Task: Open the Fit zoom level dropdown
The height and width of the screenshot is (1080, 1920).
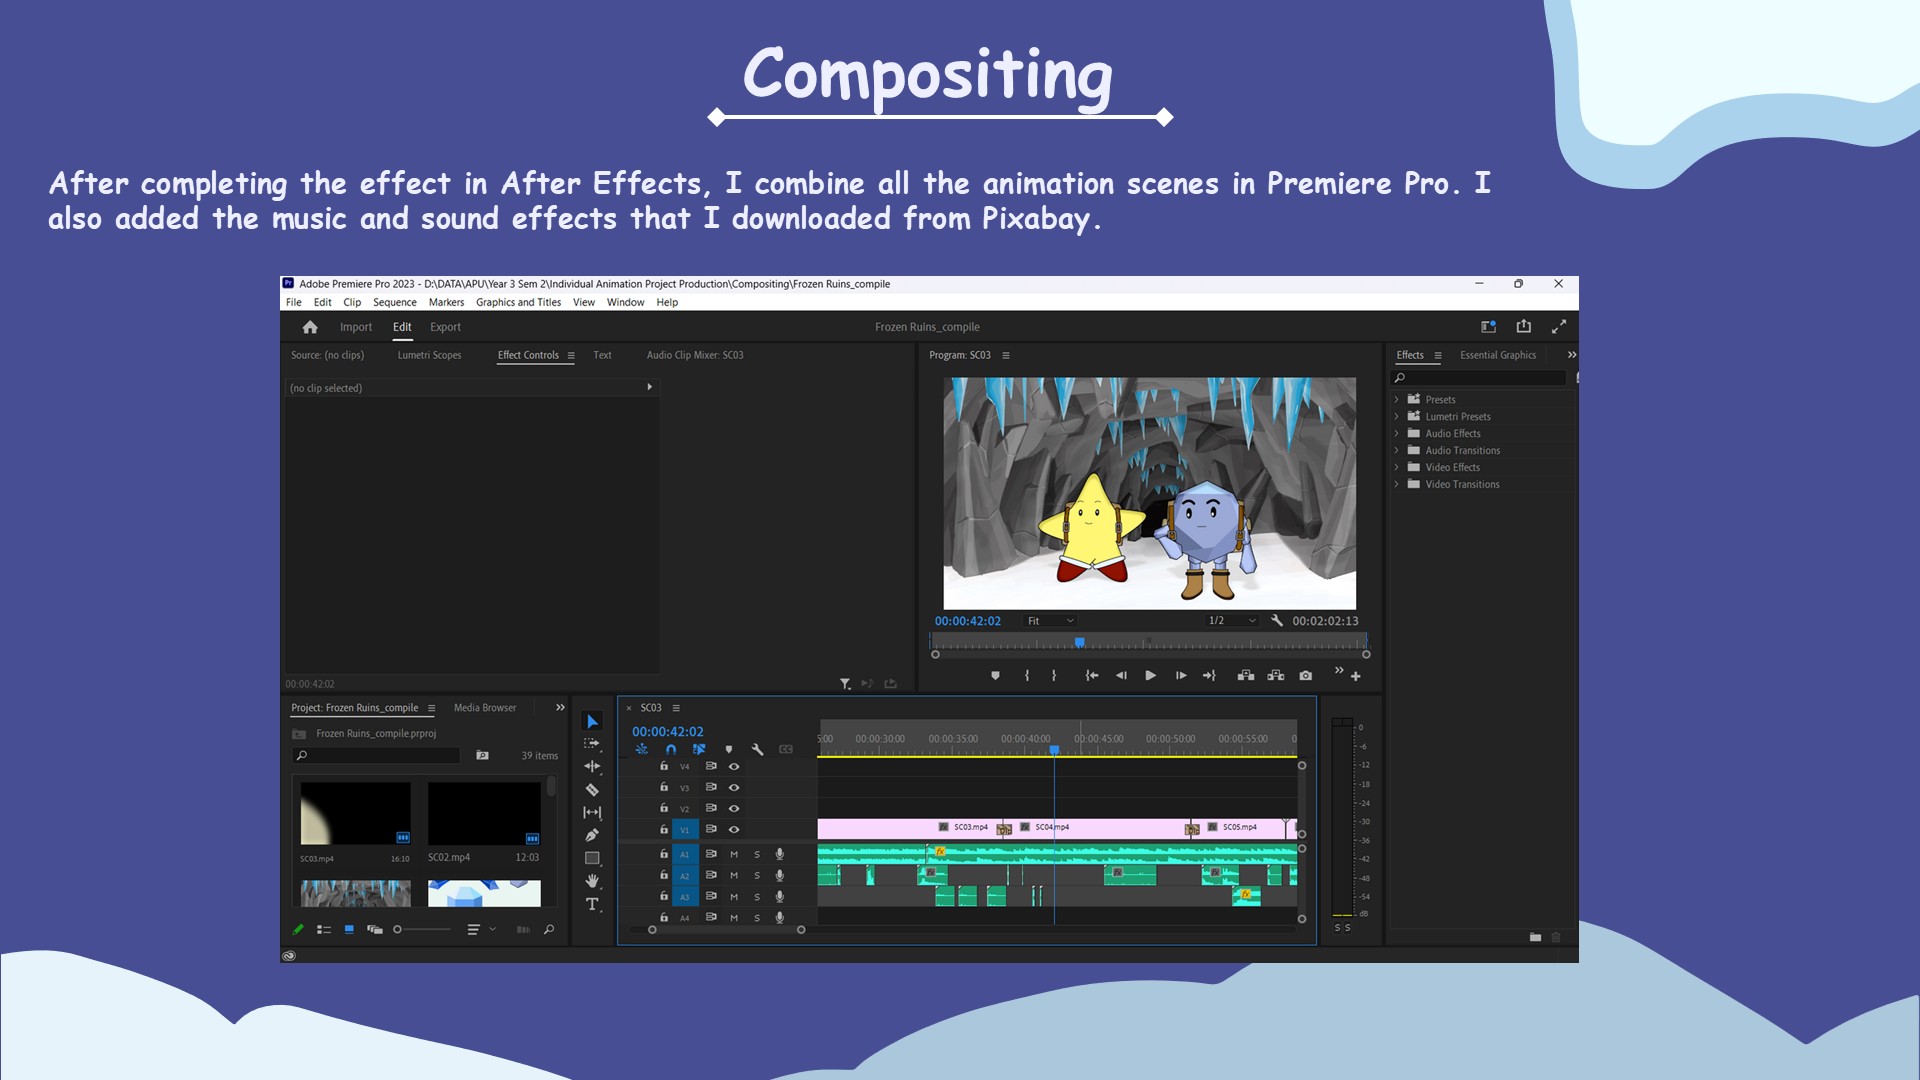Action: click(x=1051, y=621)
